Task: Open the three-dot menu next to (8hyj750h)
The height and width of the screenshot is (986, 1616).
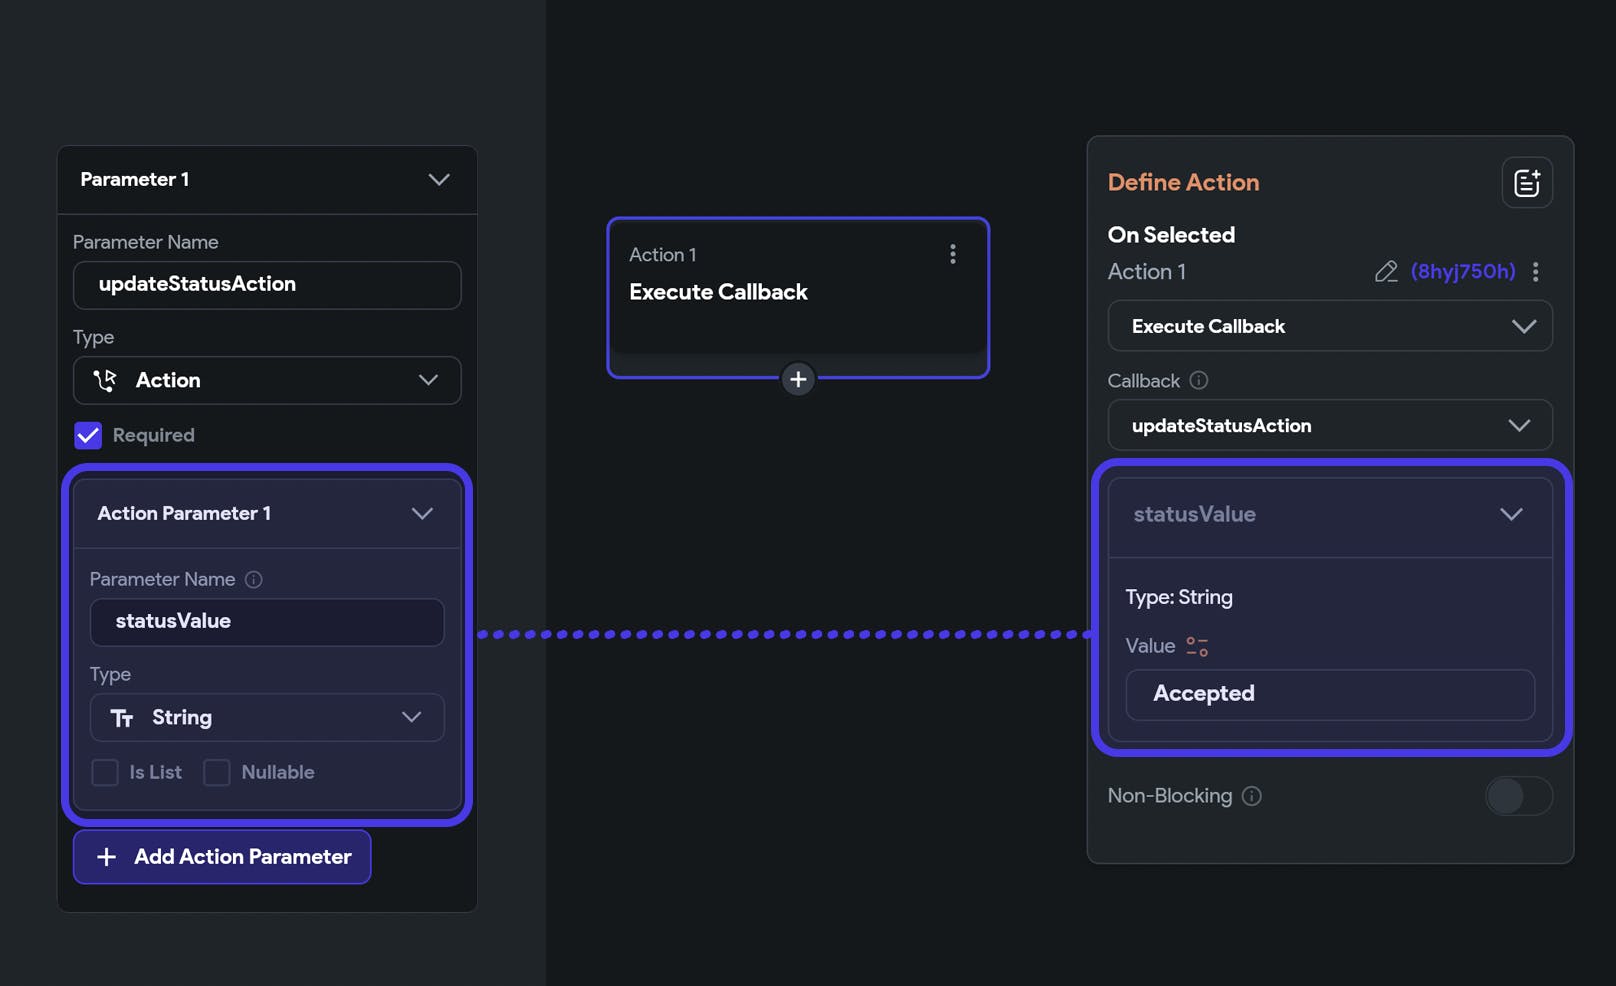Action: tap(1536, 272)
